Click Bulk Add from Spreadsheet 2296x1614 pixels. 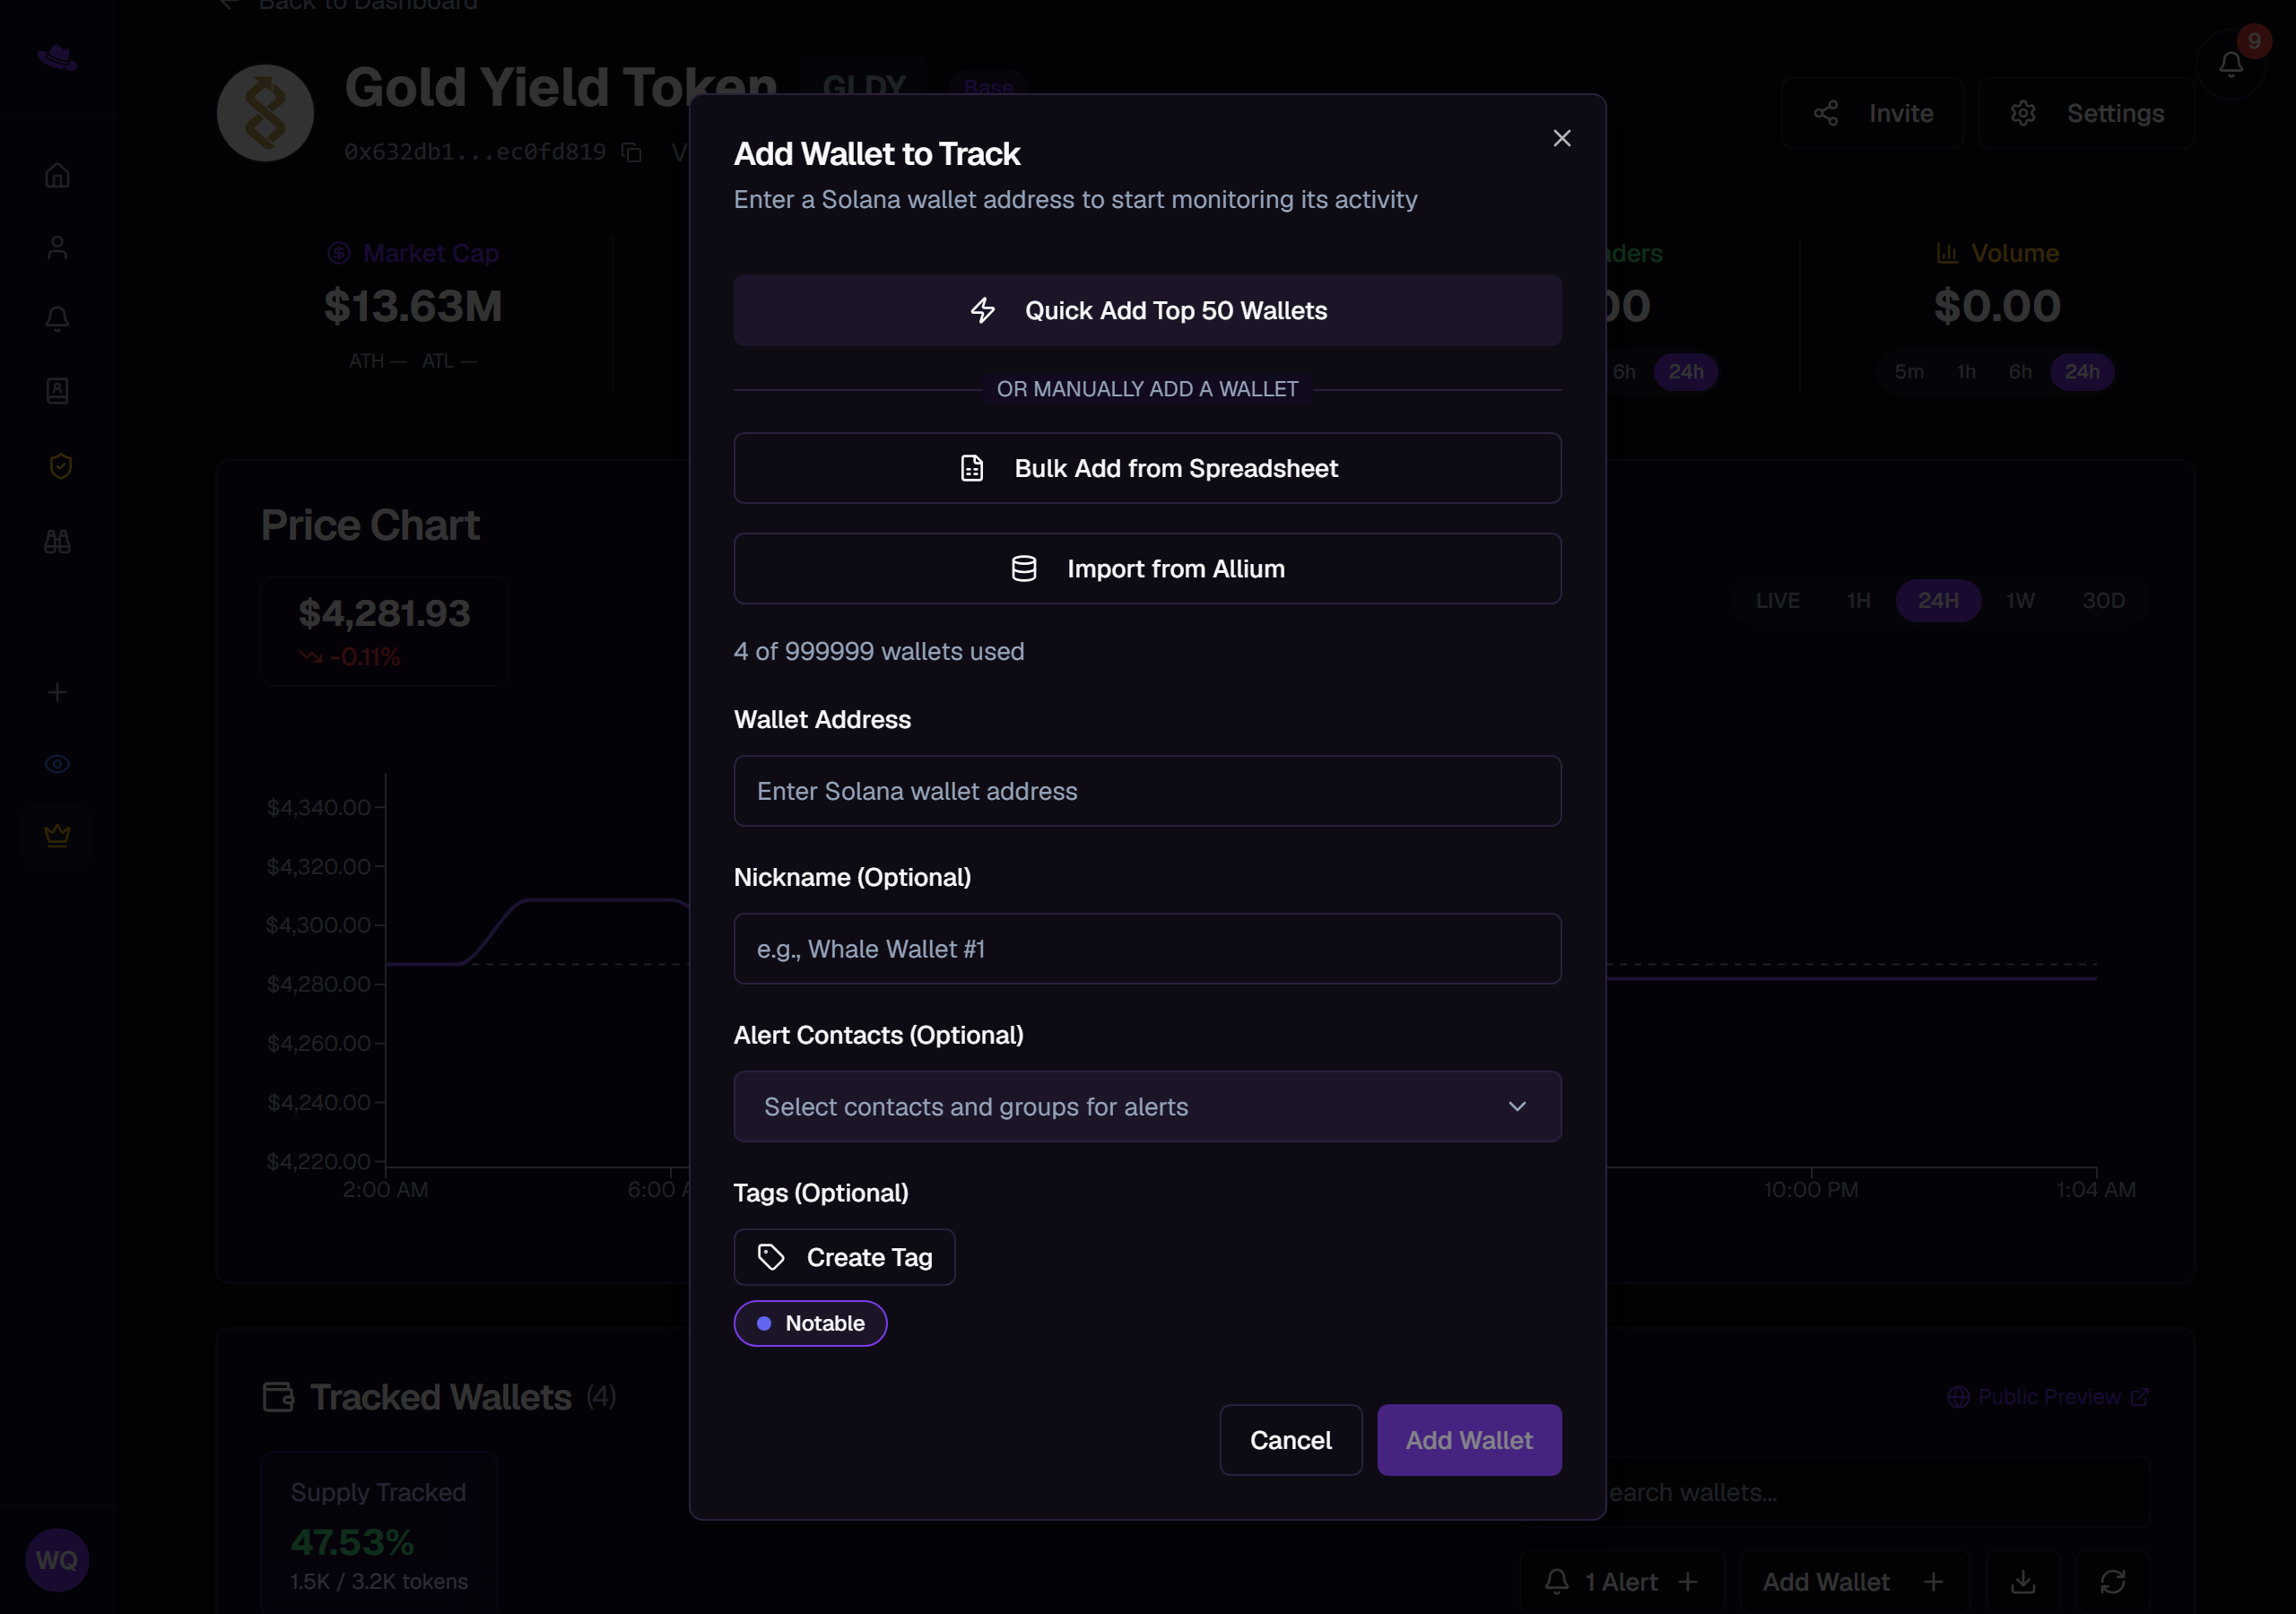[1147, 468]
